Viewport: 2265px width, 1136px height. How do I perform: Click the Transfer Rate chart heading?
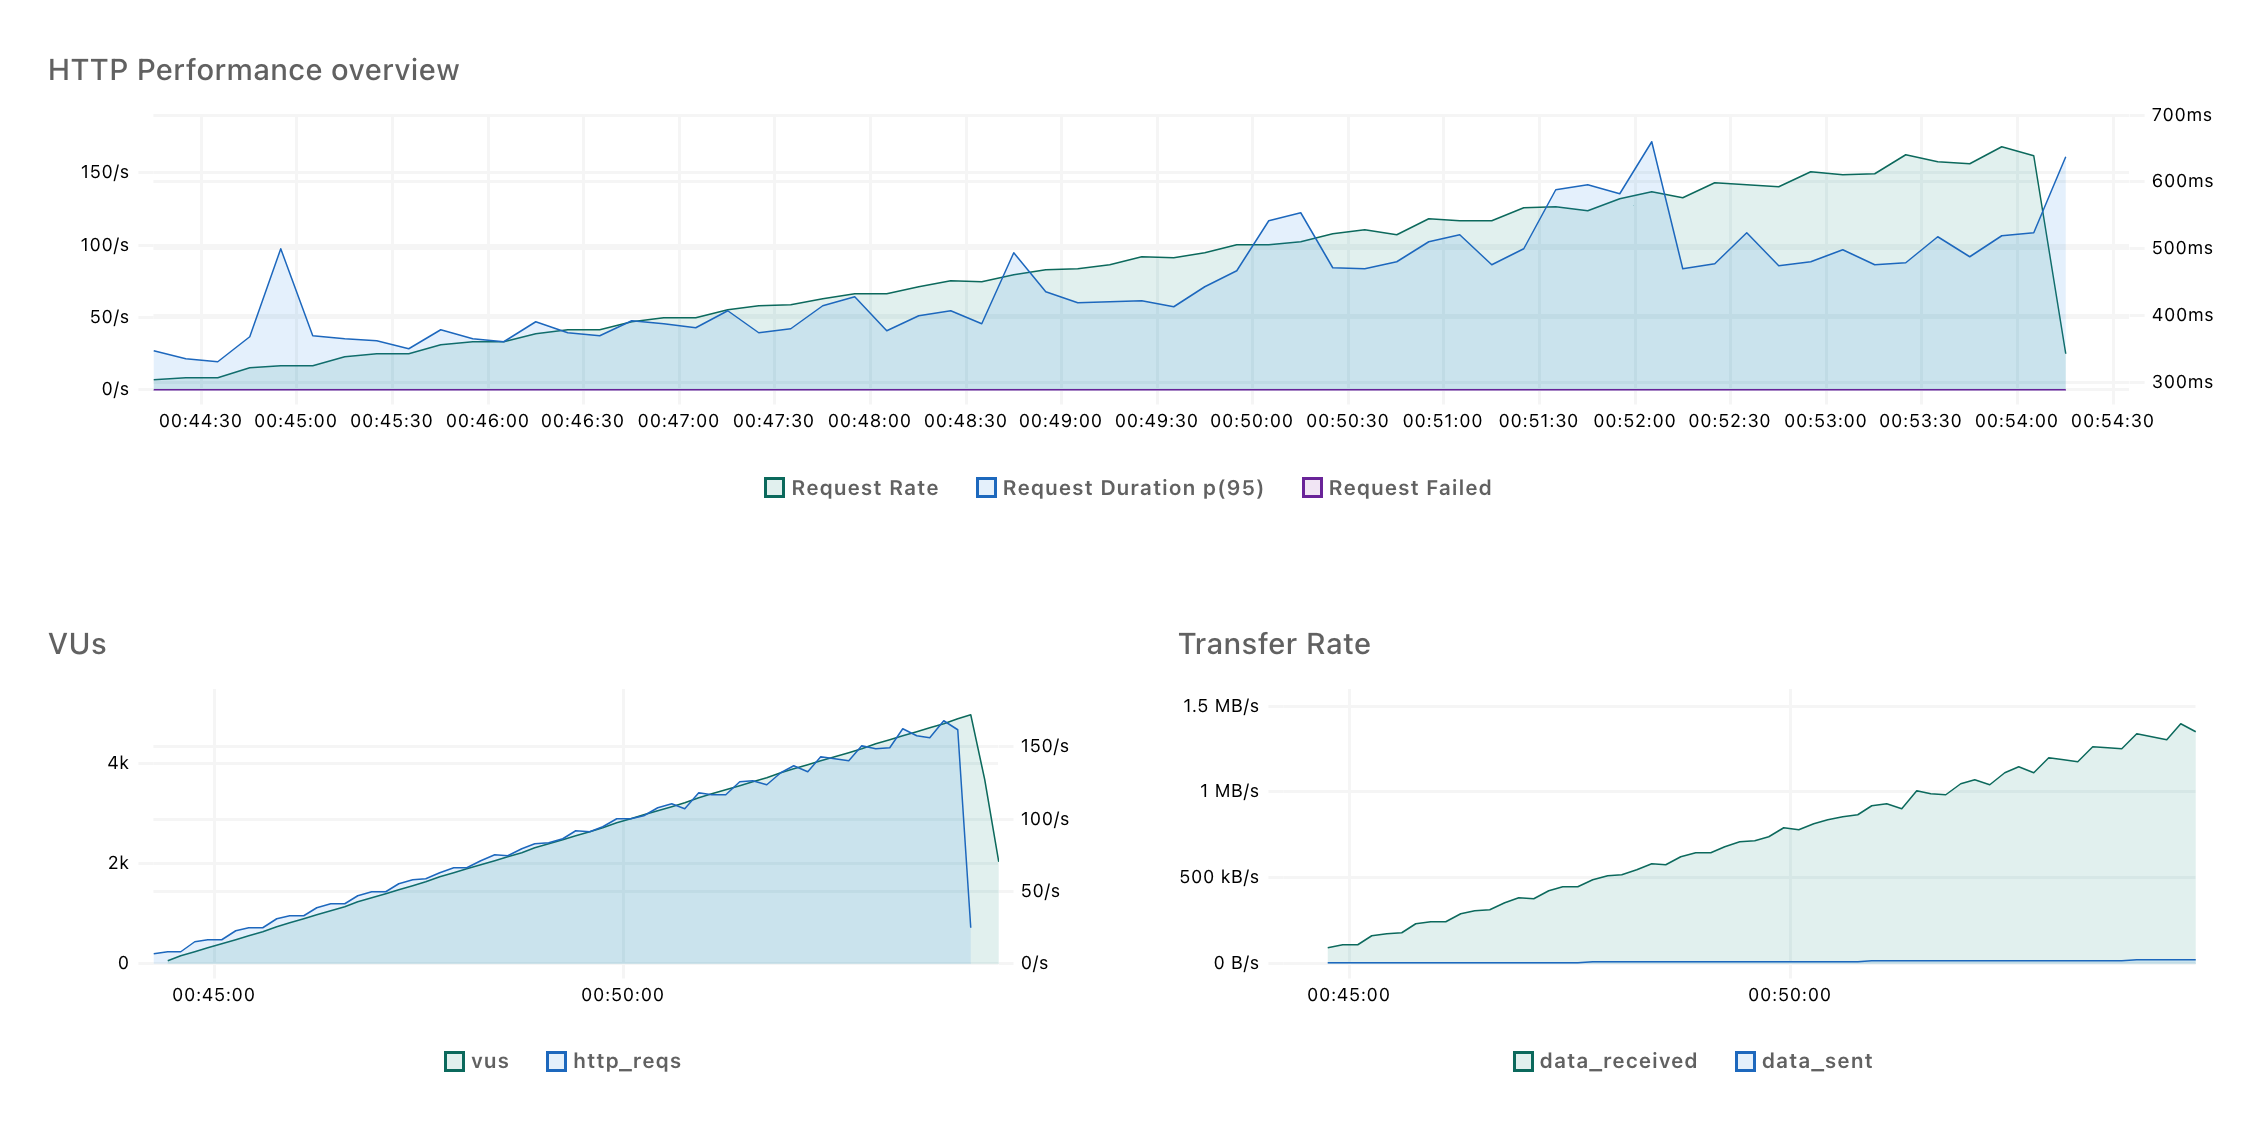point(1274,644)
